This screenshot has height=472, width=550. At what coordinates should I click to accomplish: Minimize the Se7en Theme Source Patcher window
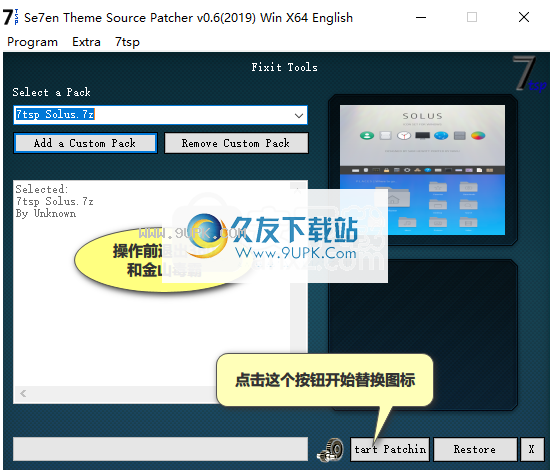(421, 17)
